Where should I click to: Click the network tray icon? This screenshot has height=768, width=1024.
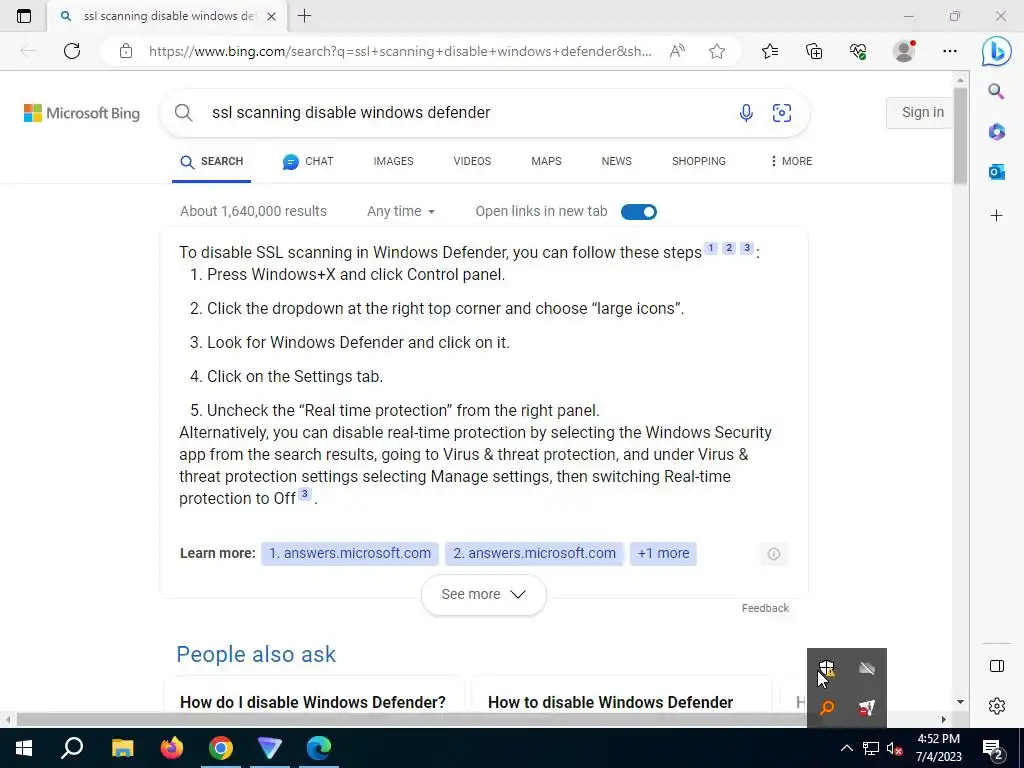(871, 748)
